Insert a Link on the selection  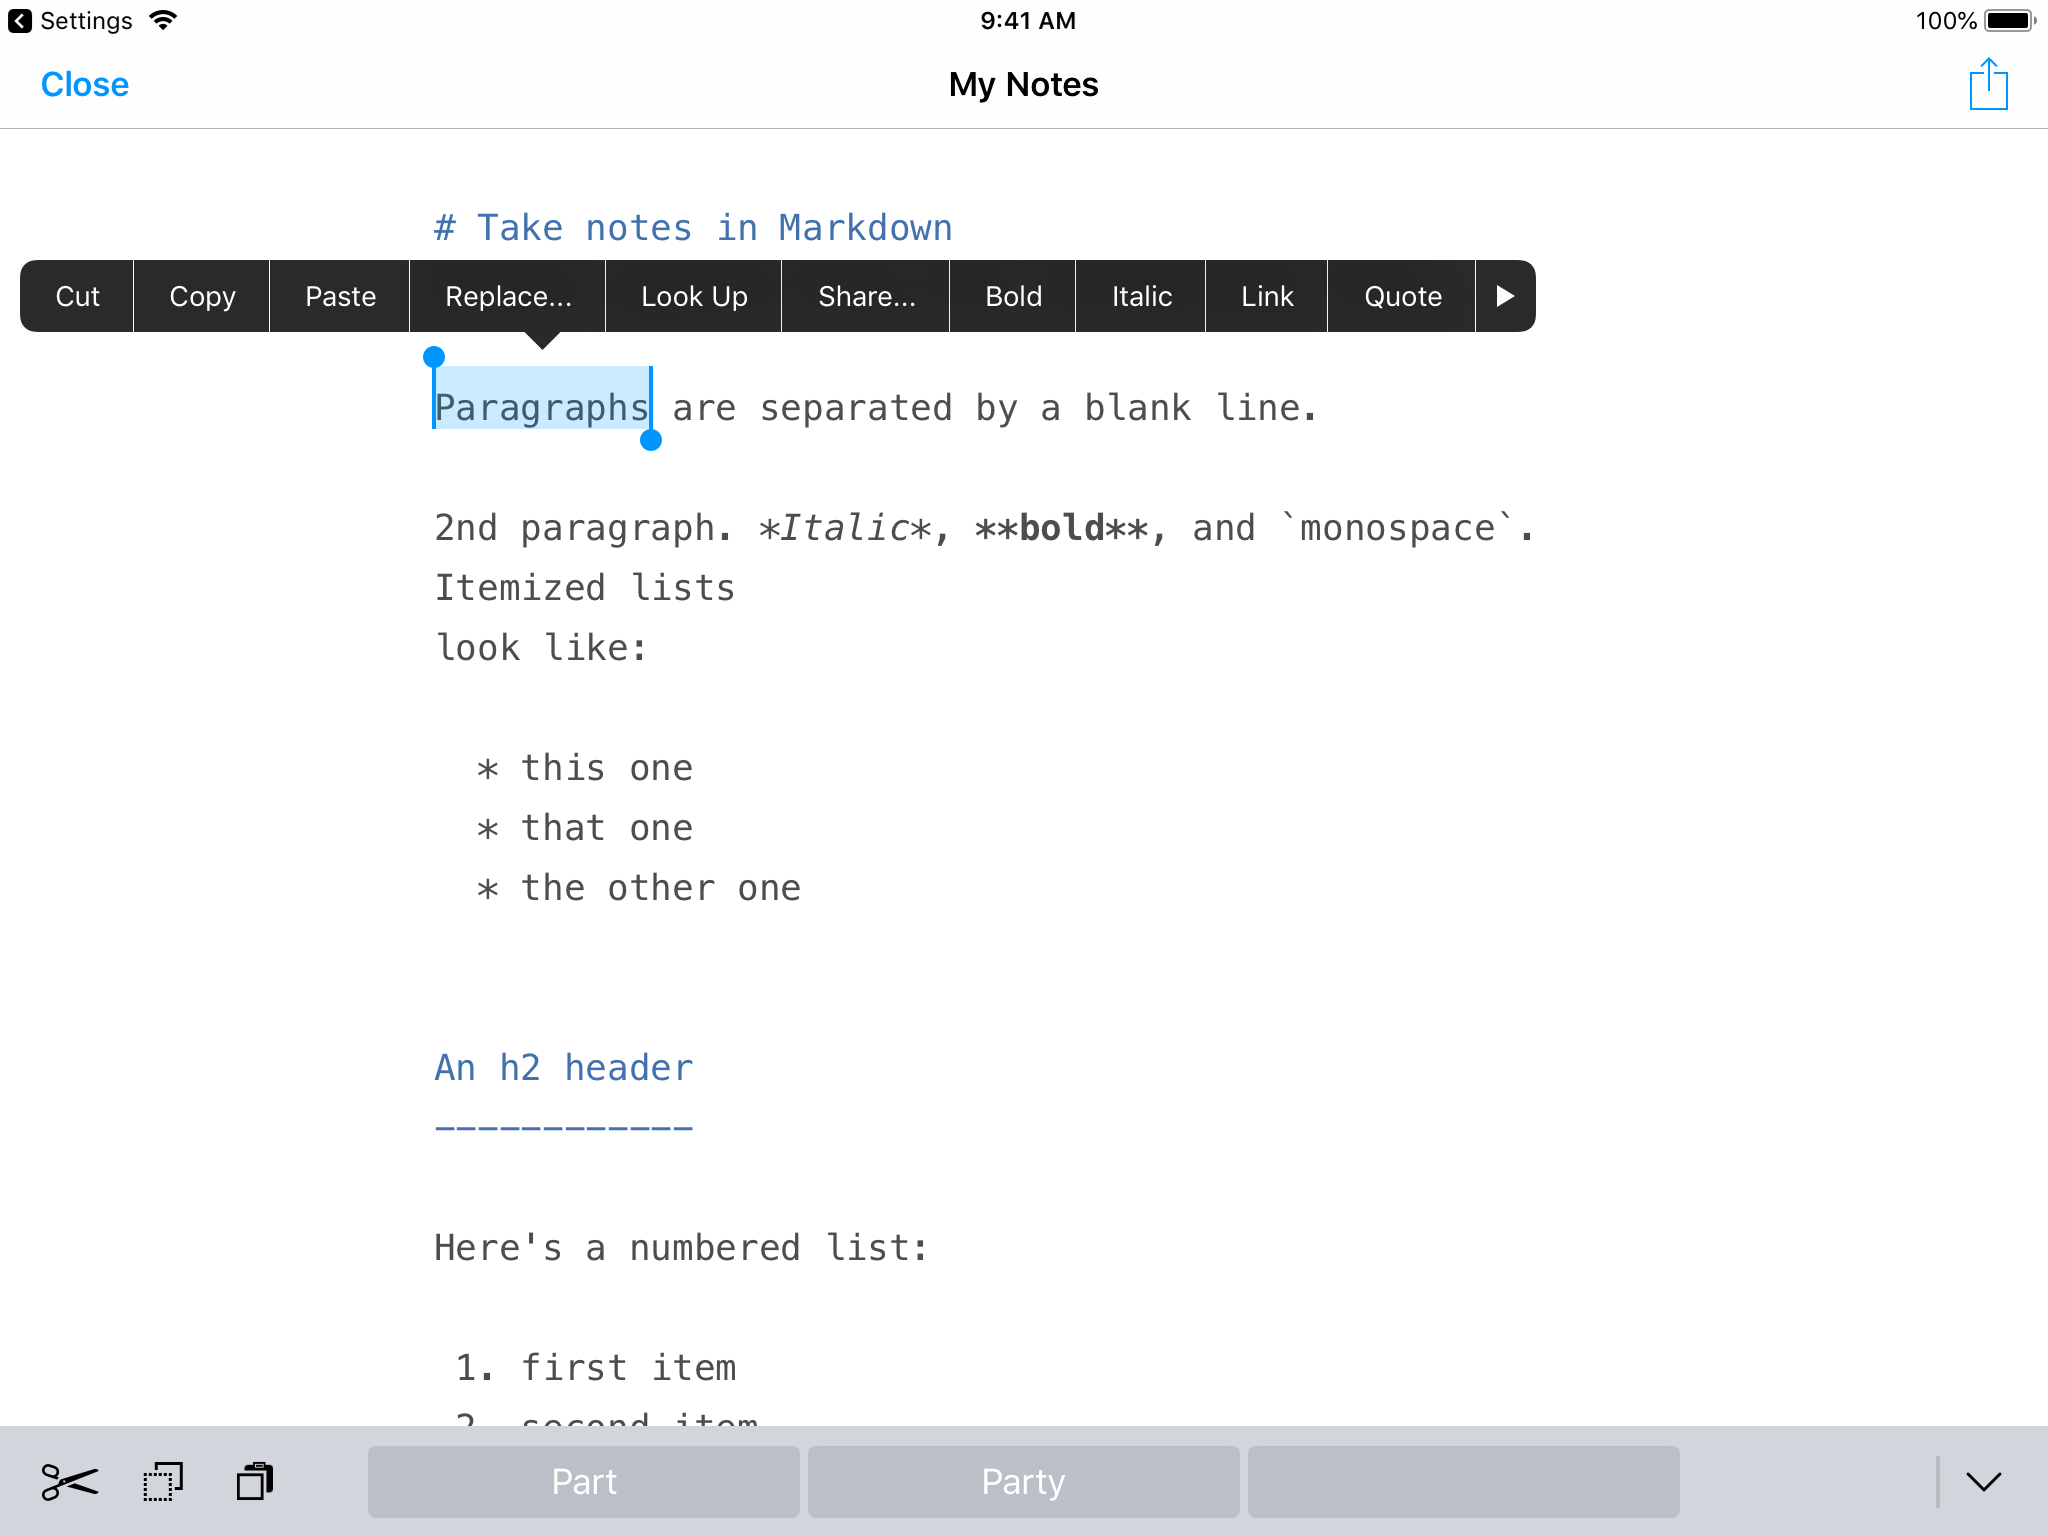(1267, 296)
